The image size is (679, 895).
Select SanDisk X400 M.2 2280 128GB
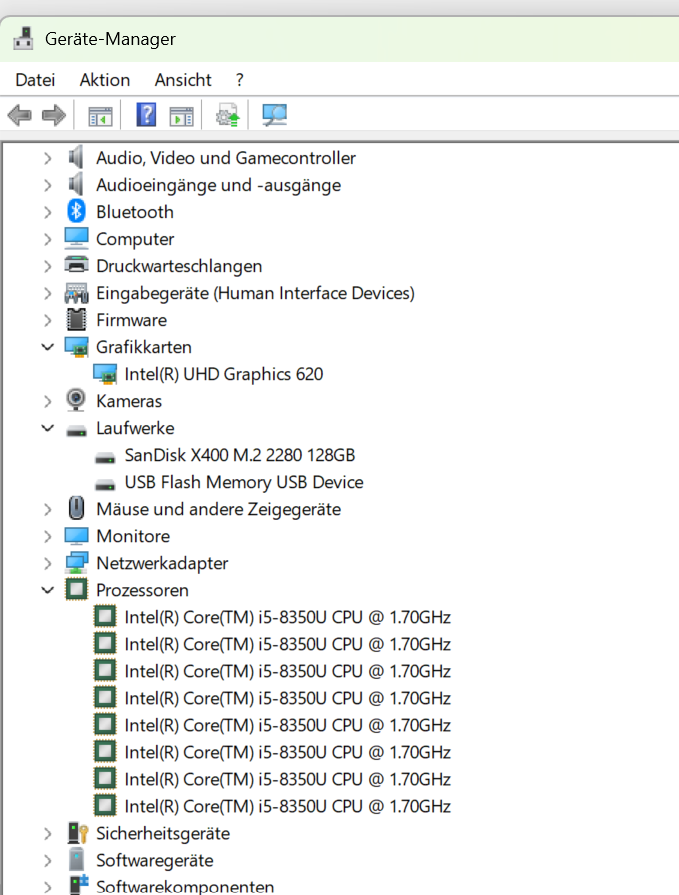(240, 455)
